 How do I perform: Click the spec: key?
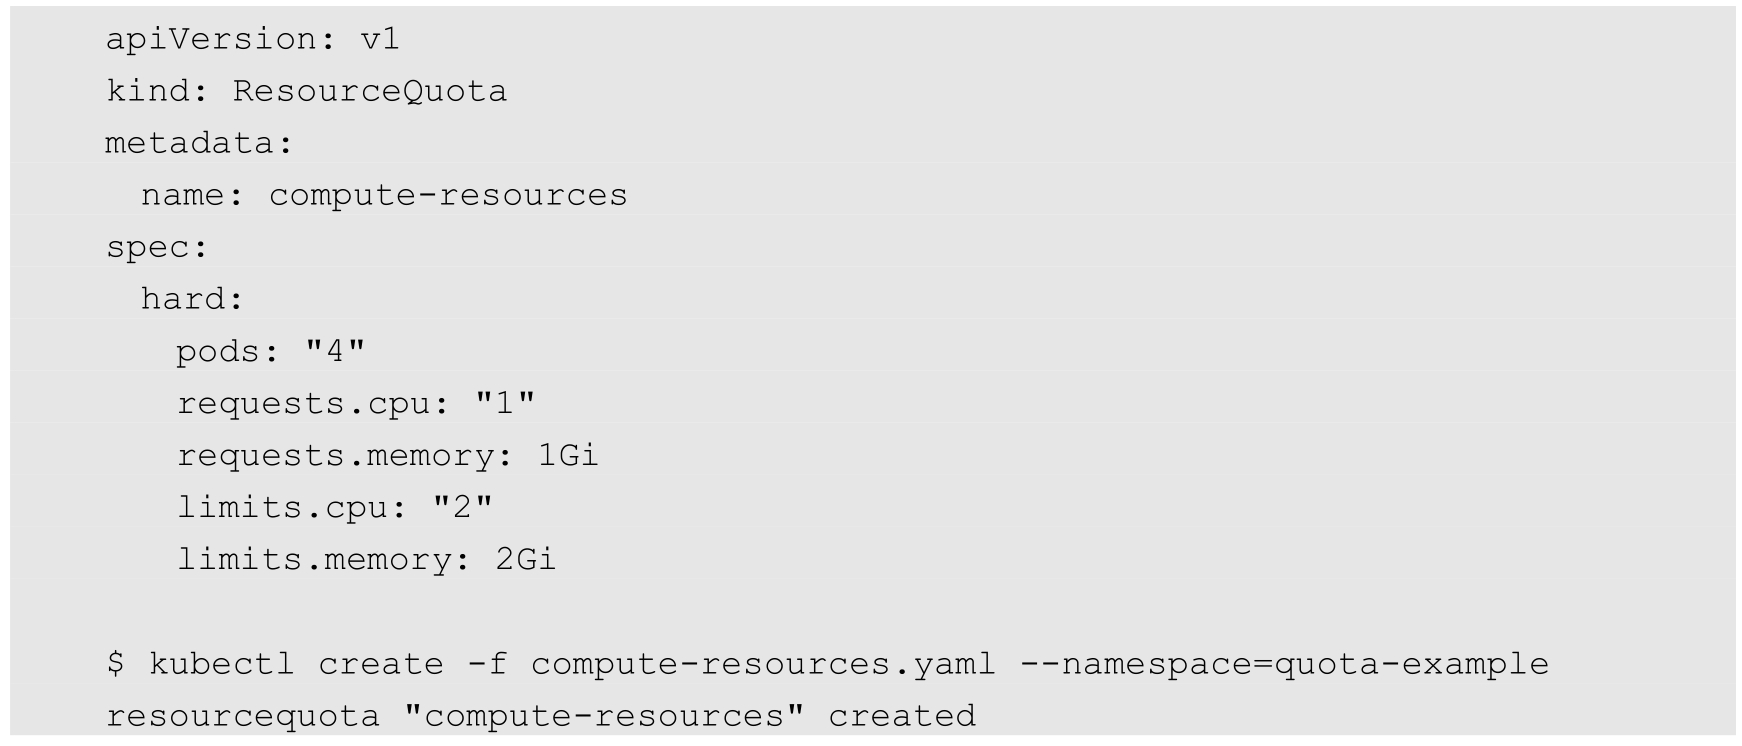156,247
